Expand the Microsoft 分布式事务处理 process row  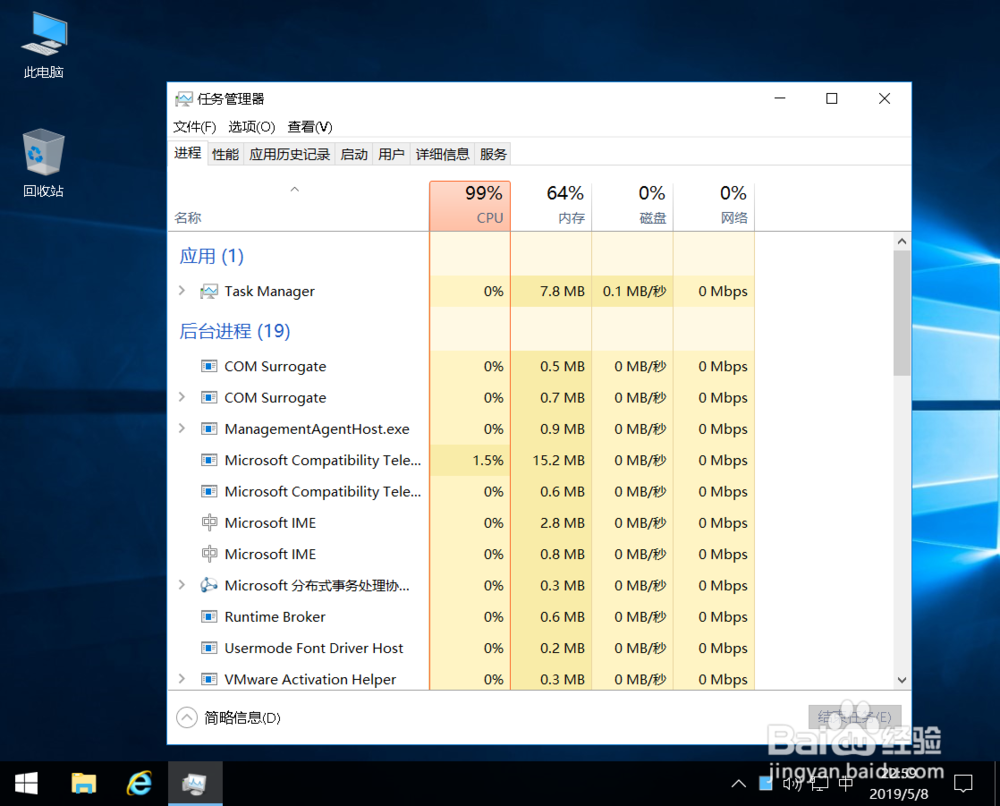[182, 585]
